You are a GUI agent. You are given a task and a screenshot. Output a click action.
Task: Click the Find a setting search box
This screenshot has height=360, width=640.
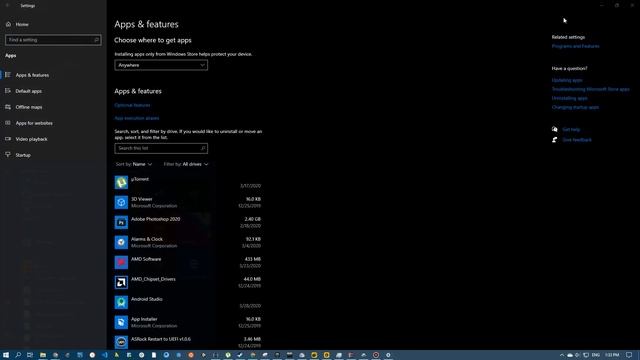click(53, 40)
